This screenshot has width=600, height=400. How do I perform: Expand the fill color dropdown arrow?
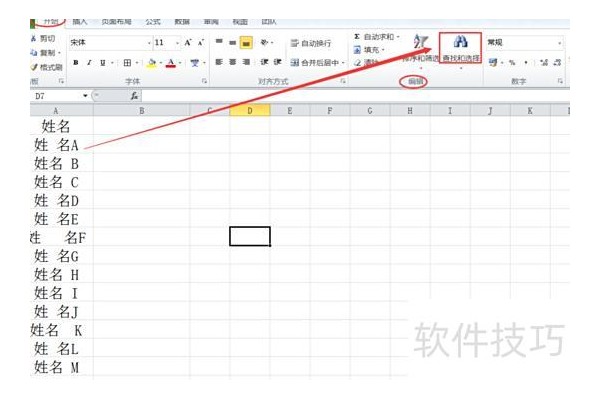tap(161, 63)
